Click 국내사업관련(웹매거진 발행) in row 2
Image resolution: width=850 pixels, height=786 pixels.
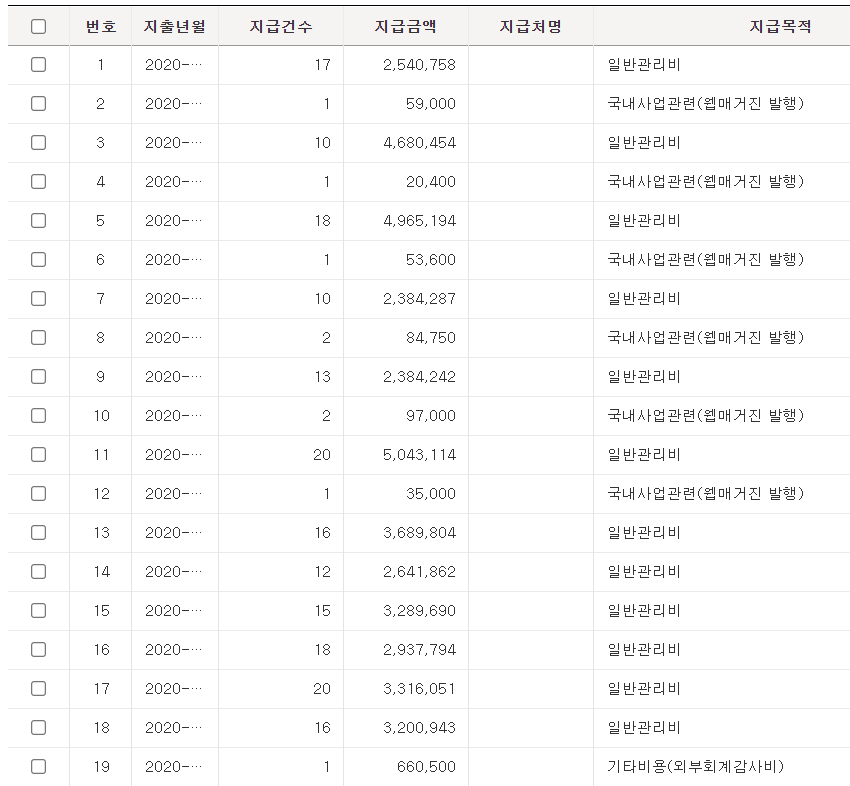(x=705, y=104)
